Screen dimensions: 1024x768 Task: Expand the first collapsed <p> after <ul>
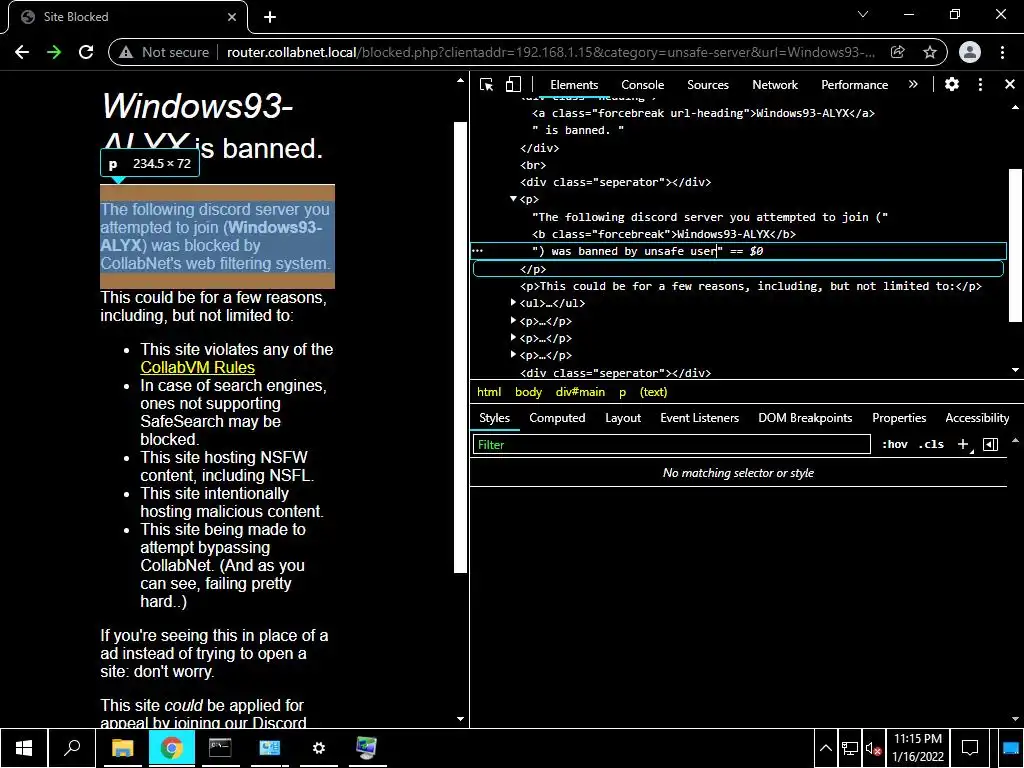[x=513, y=320]
